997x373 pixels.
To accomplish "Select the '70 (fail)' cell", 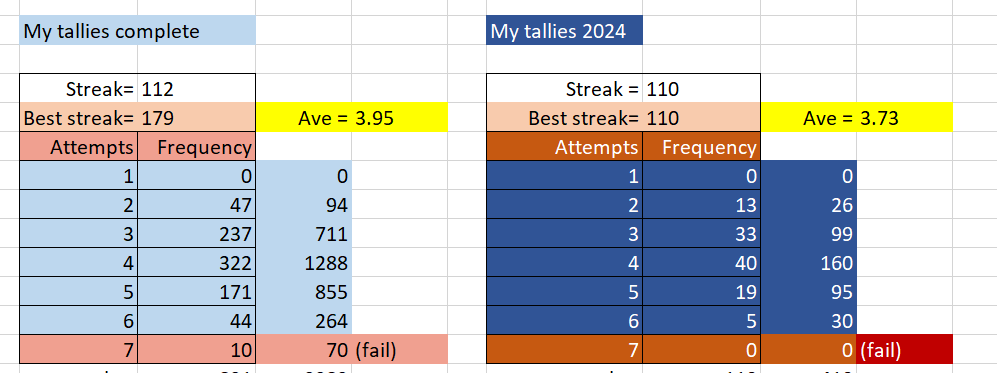I will coord(352,349).
